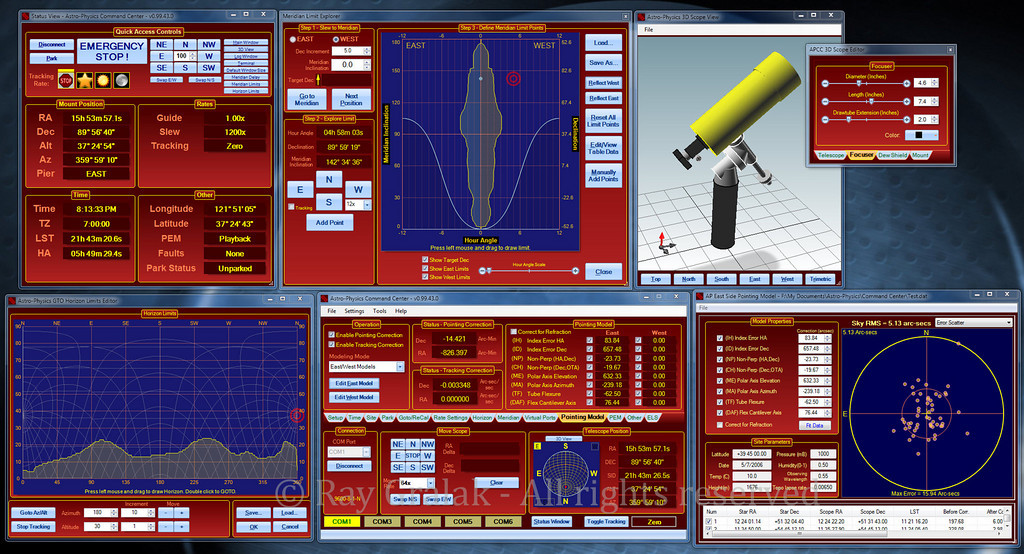Select East view in 3D Scope View

point(754,279)
